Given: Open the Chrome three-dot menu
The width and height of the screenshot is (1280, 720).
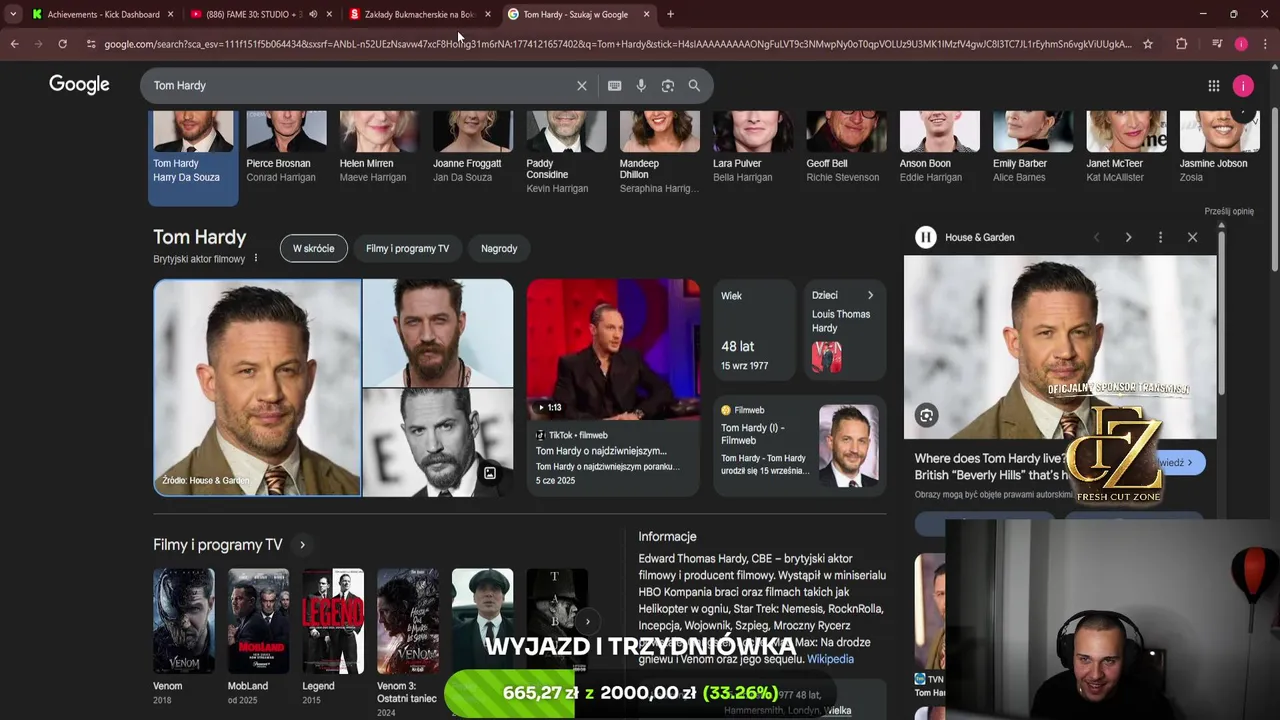Looking at the screenshot, I should pyautogui.click(x=1265, y=44).
